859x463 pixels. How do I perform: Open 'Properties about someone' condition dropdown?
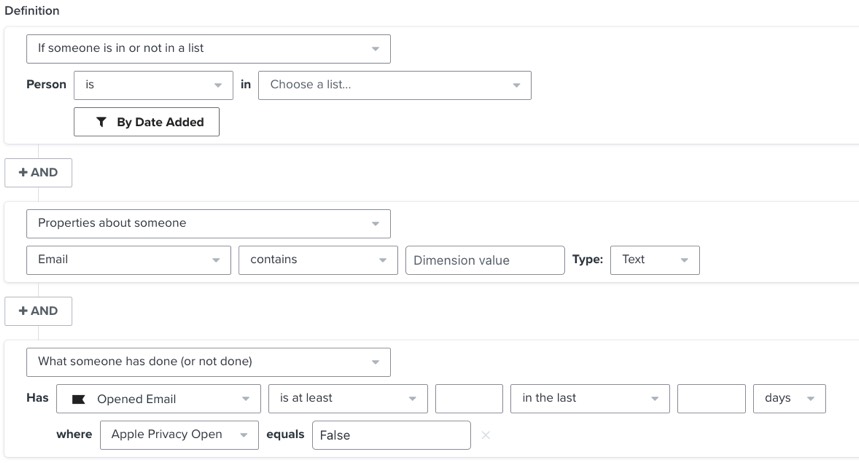click(x=208, y=223)
